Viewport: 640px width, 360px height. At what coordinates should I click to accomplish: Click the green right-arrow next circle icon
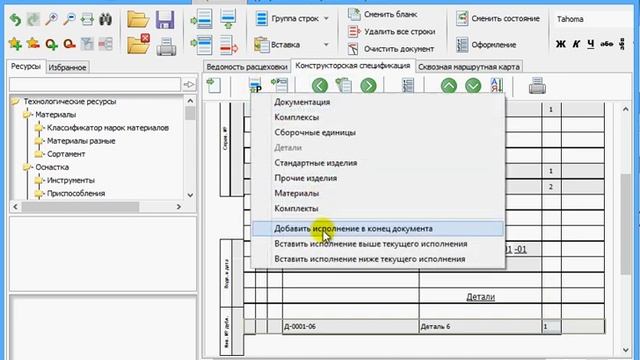point(368,86)
